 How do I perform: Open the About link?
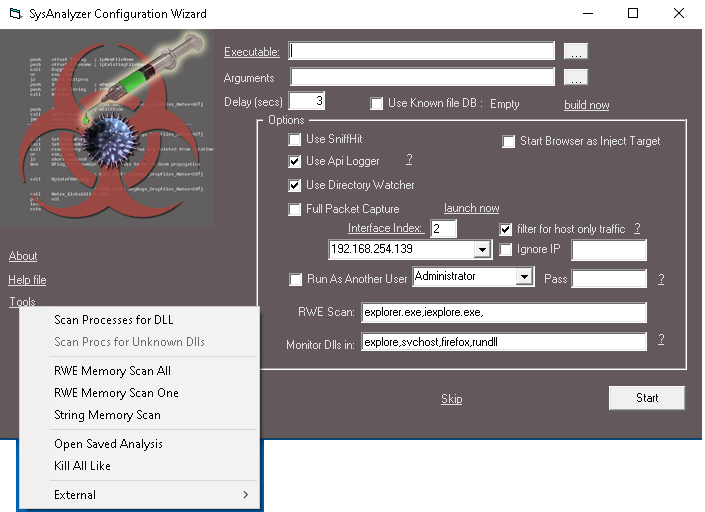[x=23, y=256]
